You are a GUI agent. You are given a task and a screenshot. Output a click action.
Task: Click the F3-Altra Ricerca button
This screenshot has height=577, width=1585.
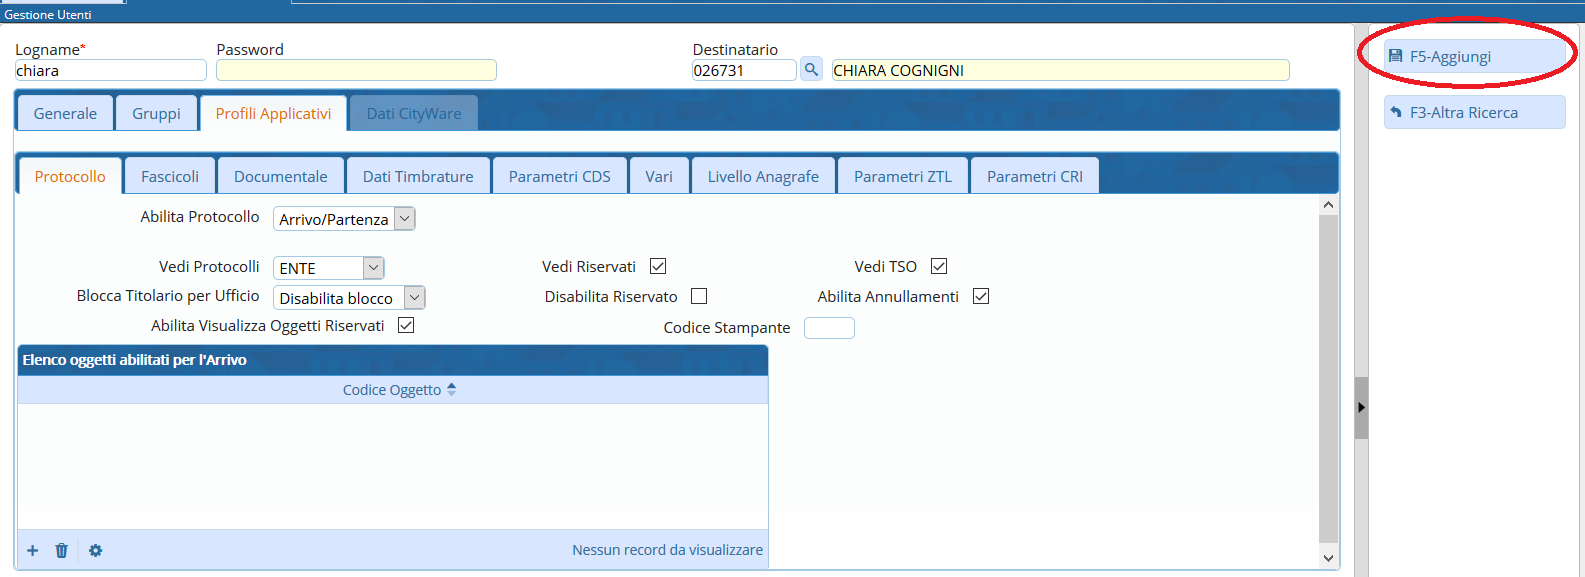1474,112
